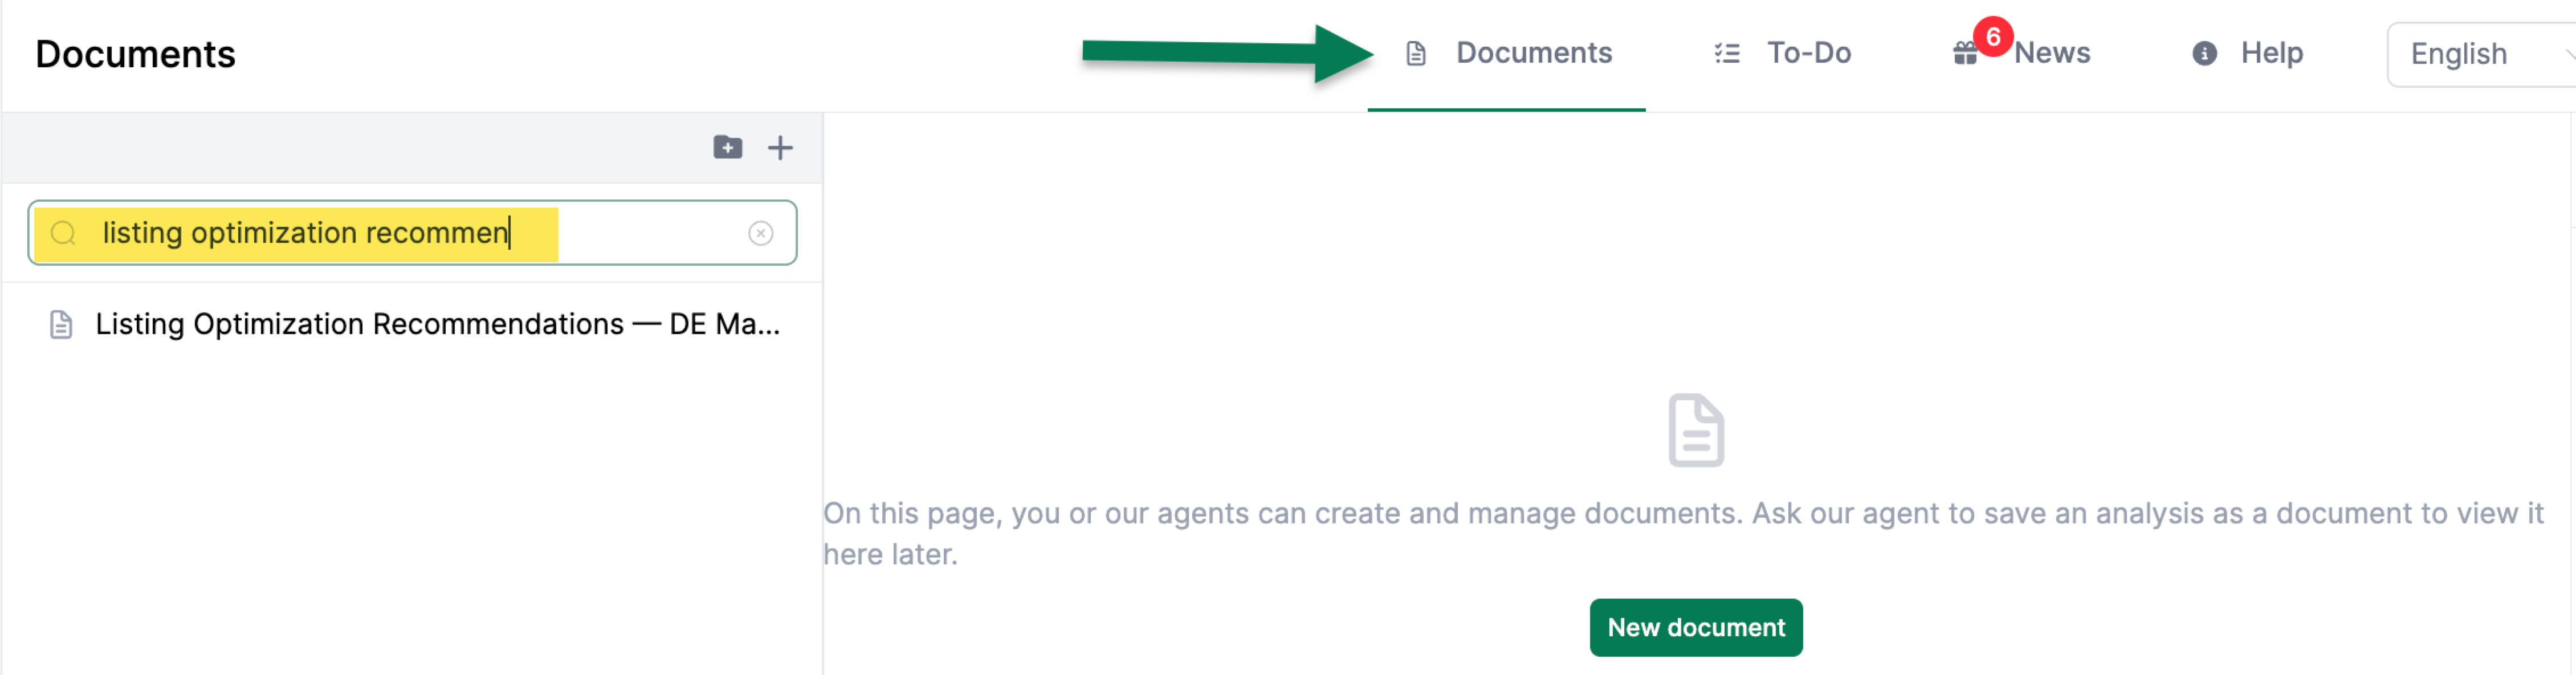Viewport: 2576px width, 675px height.
Task: Clear the document search text
Action: point(760,233)
